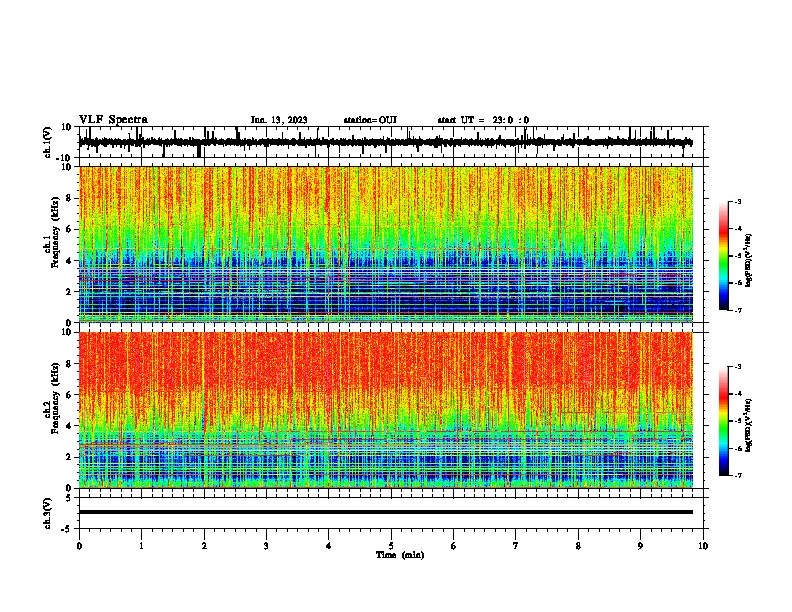Click tick label "1" on the time axis
Image resolution: width=792 pixels, height=612 pixels.
click(x=141, y=546)
